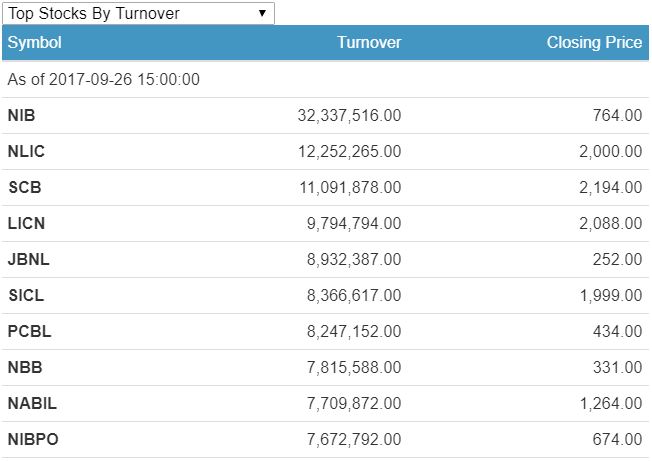Screen dimensions: 652x461
Task: Click the Symbol column header
Action: coord(35,43)
